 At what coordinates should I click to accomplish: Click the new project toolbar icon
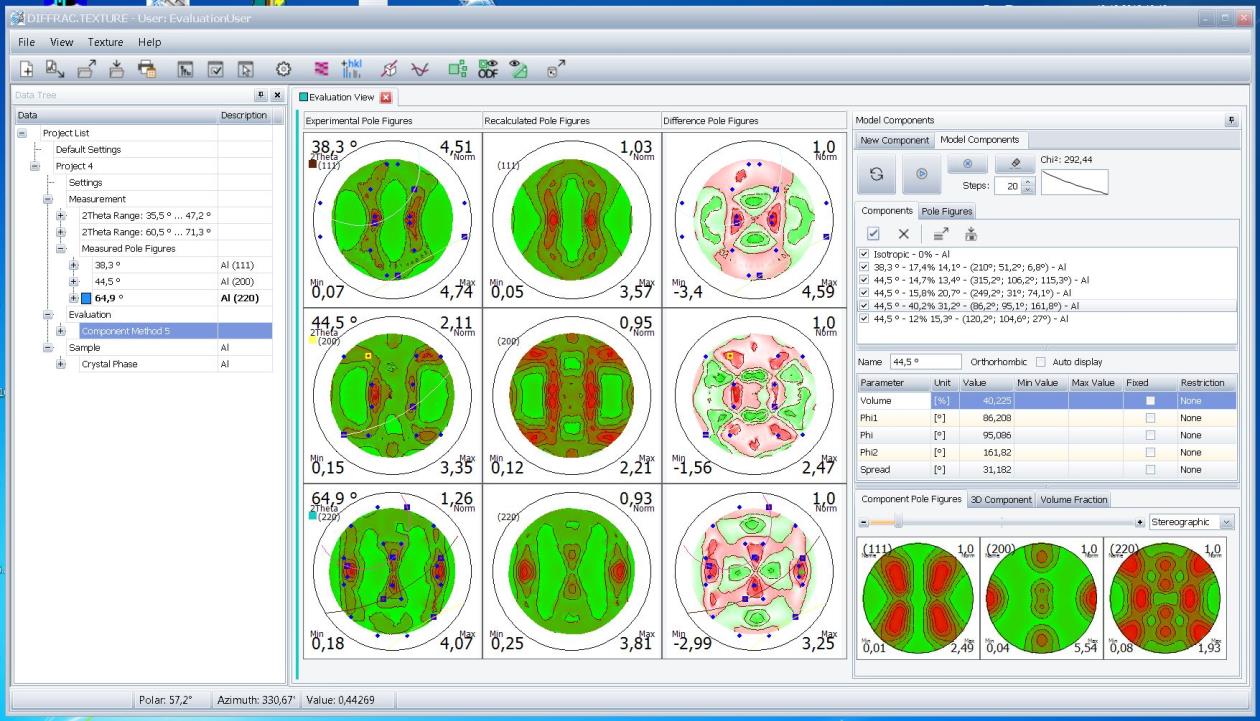click(x=27, y=69)
